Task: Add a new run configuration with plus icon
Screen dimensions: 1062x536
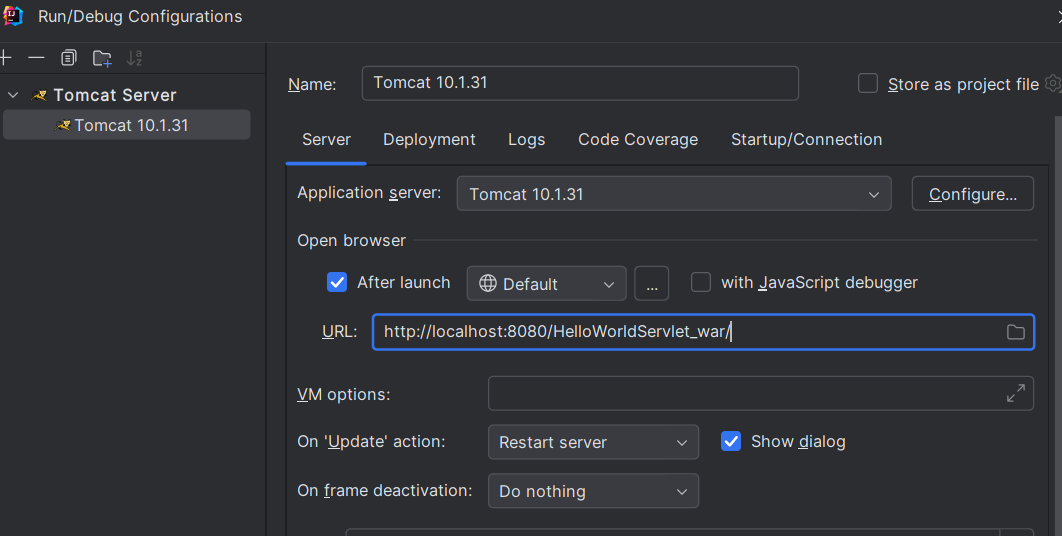Action: pos(5,58)
